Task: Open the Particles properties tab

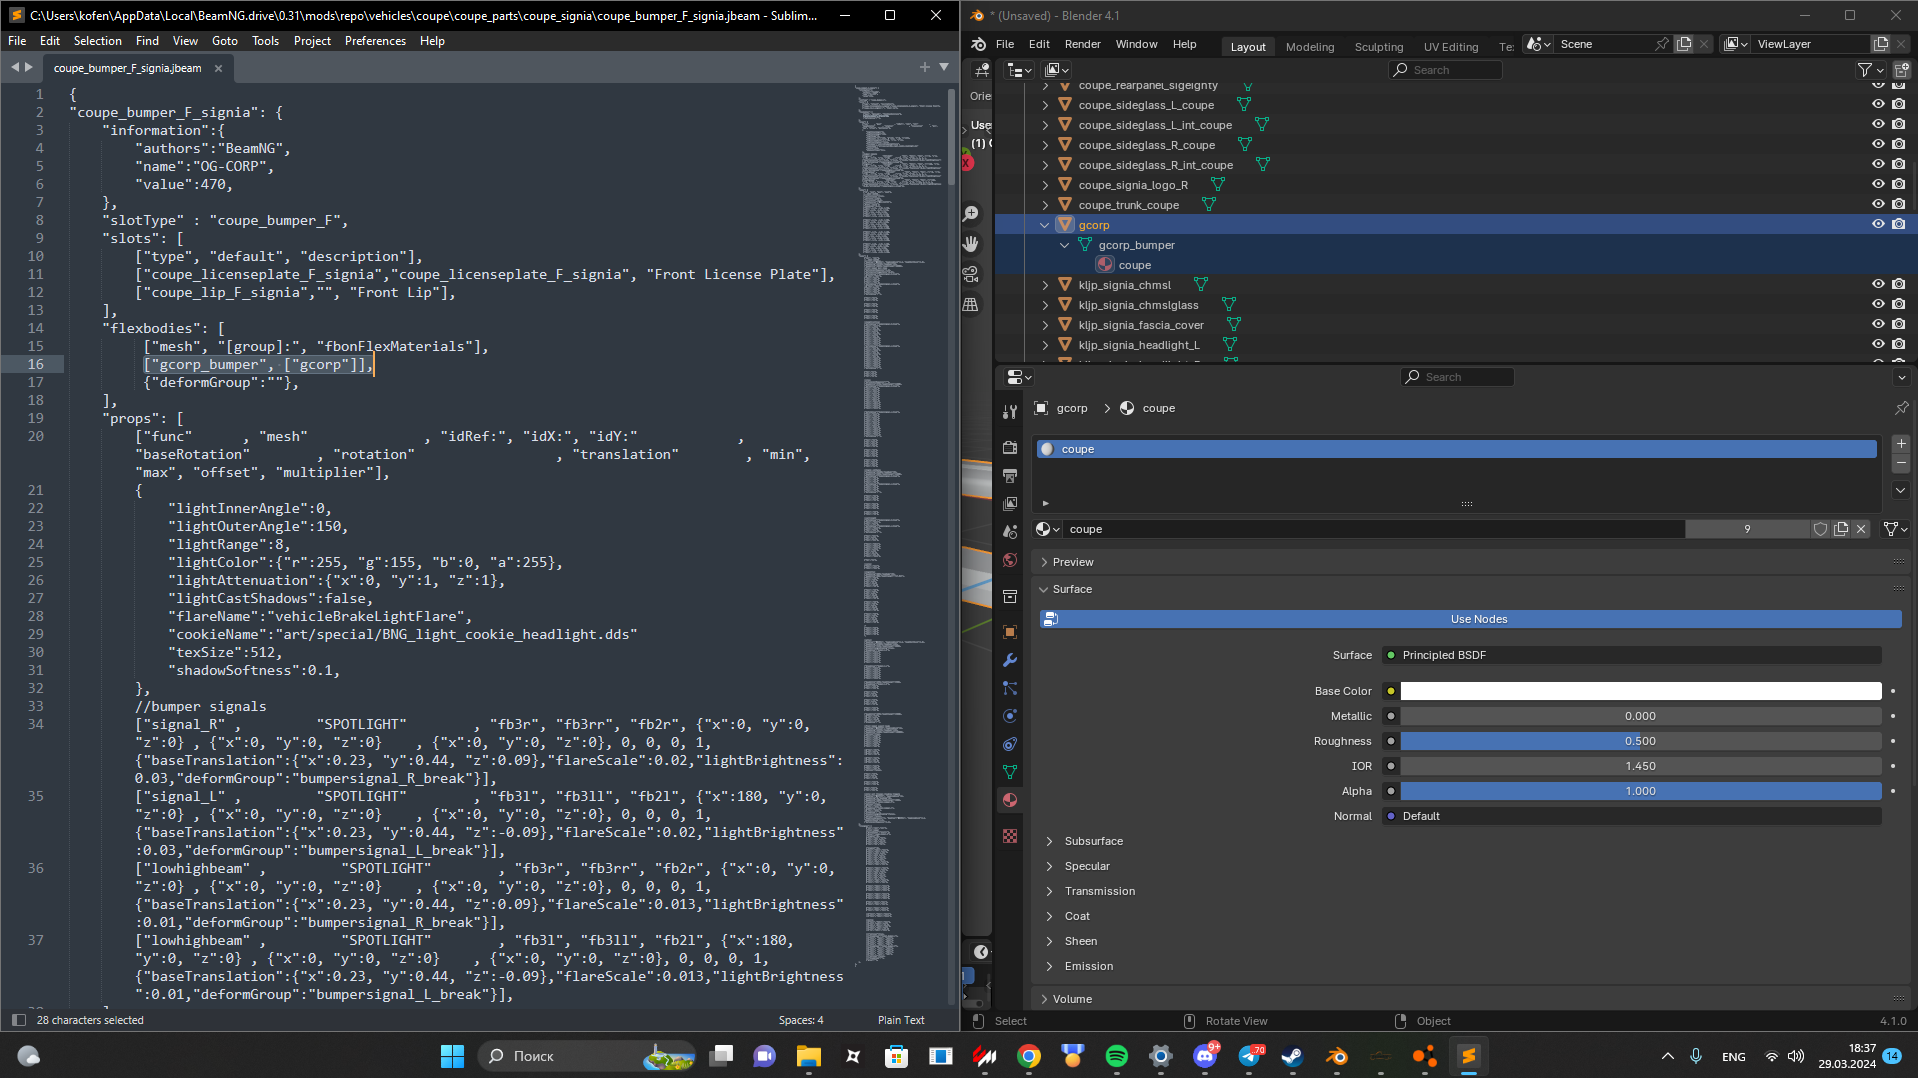Action: tap(1010, 688)
